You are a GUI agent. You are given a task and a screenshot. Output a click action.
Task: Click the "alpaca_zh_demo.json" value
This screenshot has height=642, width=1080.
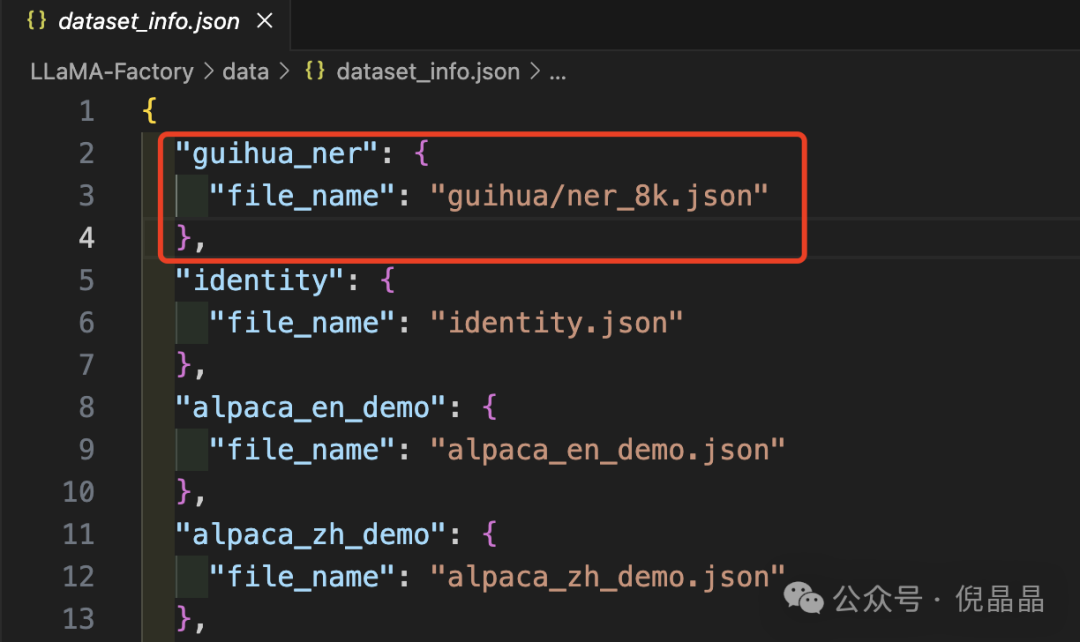pyautogui.click(x=608, y=577)
